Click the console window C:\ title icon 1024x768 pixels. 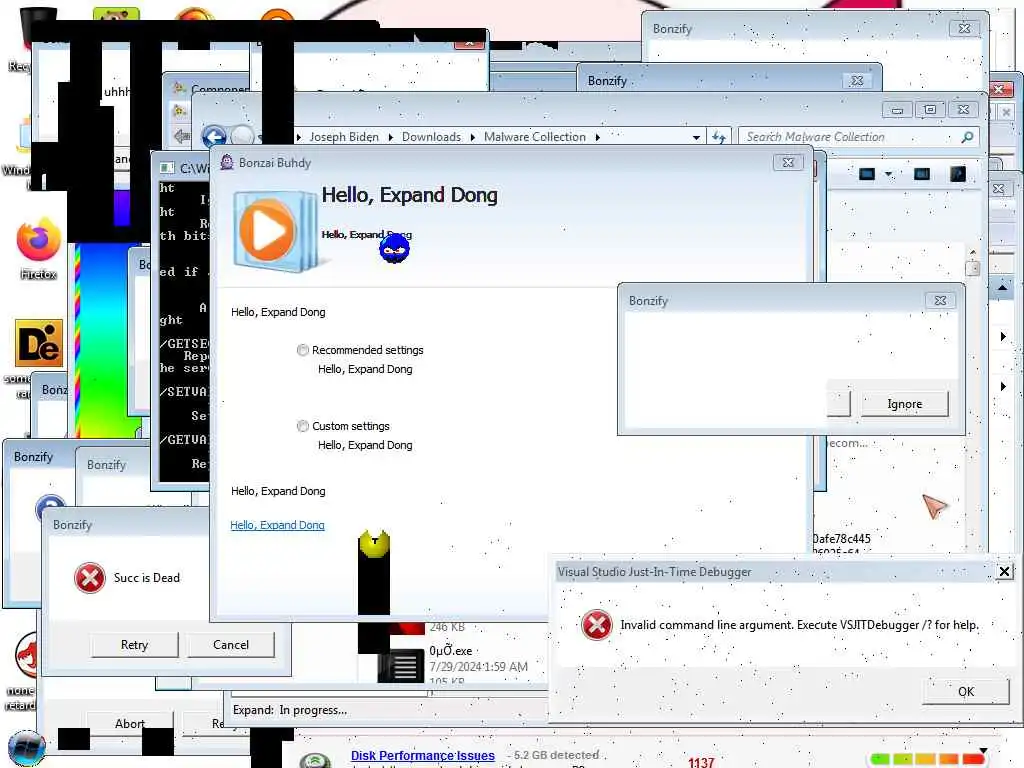167,168
